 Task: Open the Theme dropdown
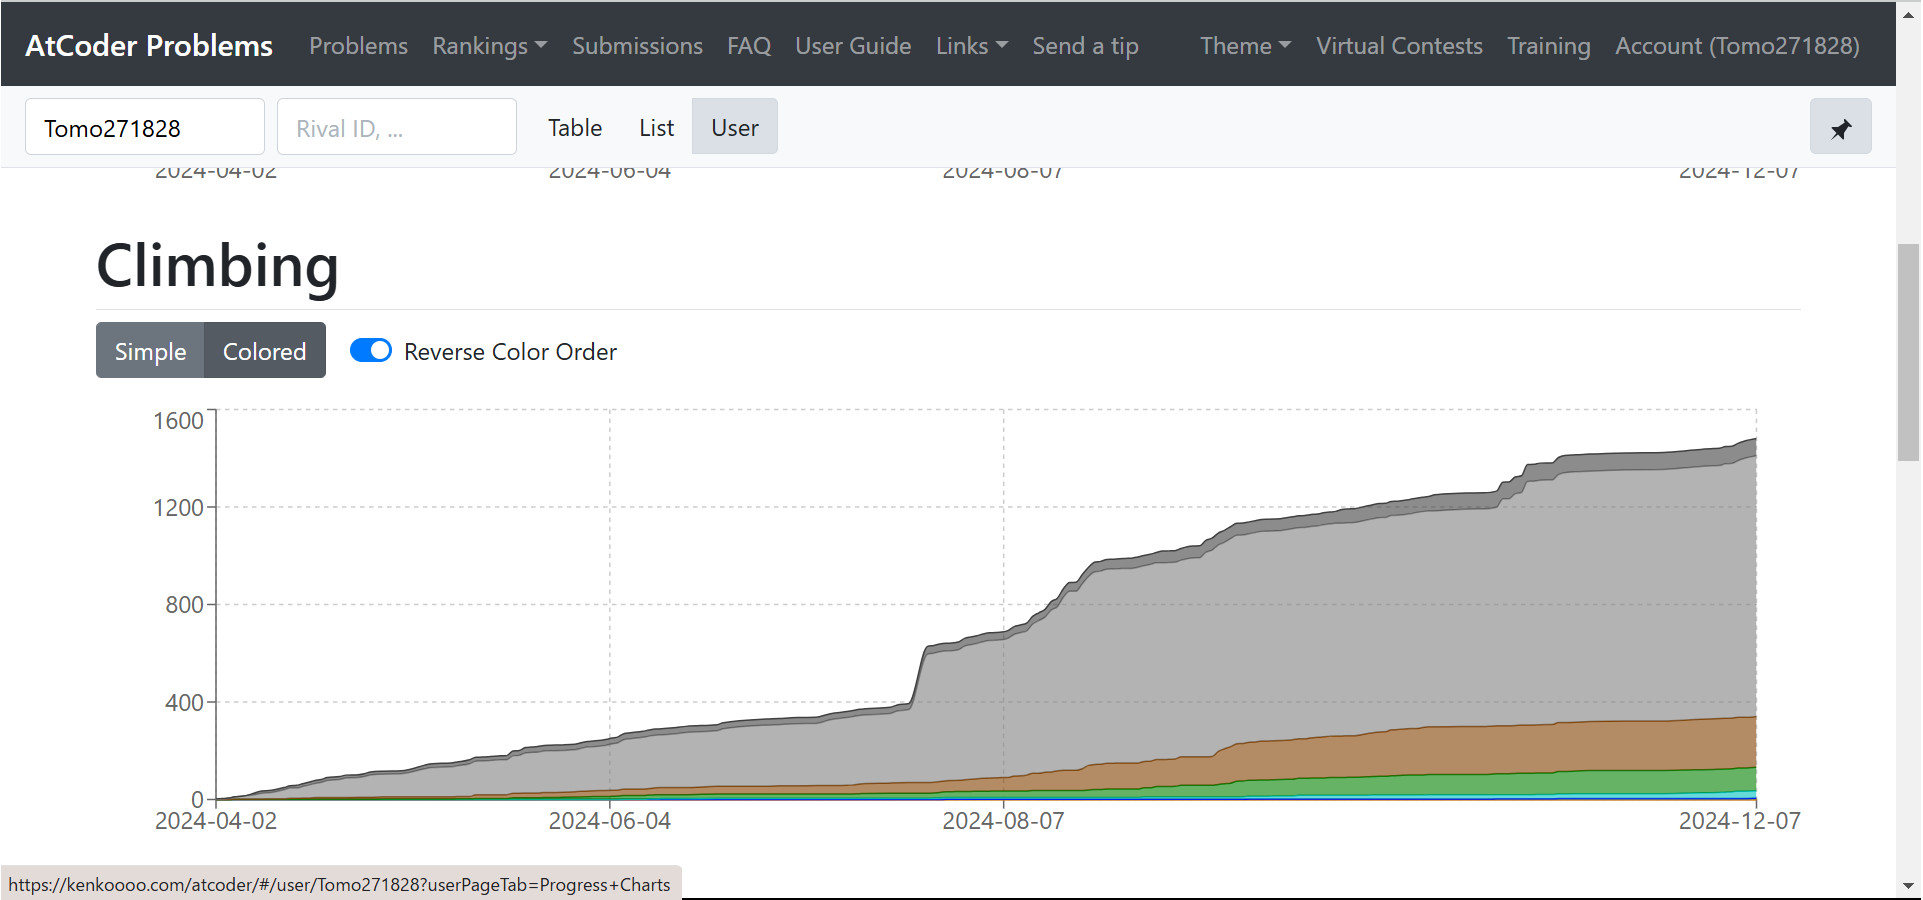[1246, 46]
